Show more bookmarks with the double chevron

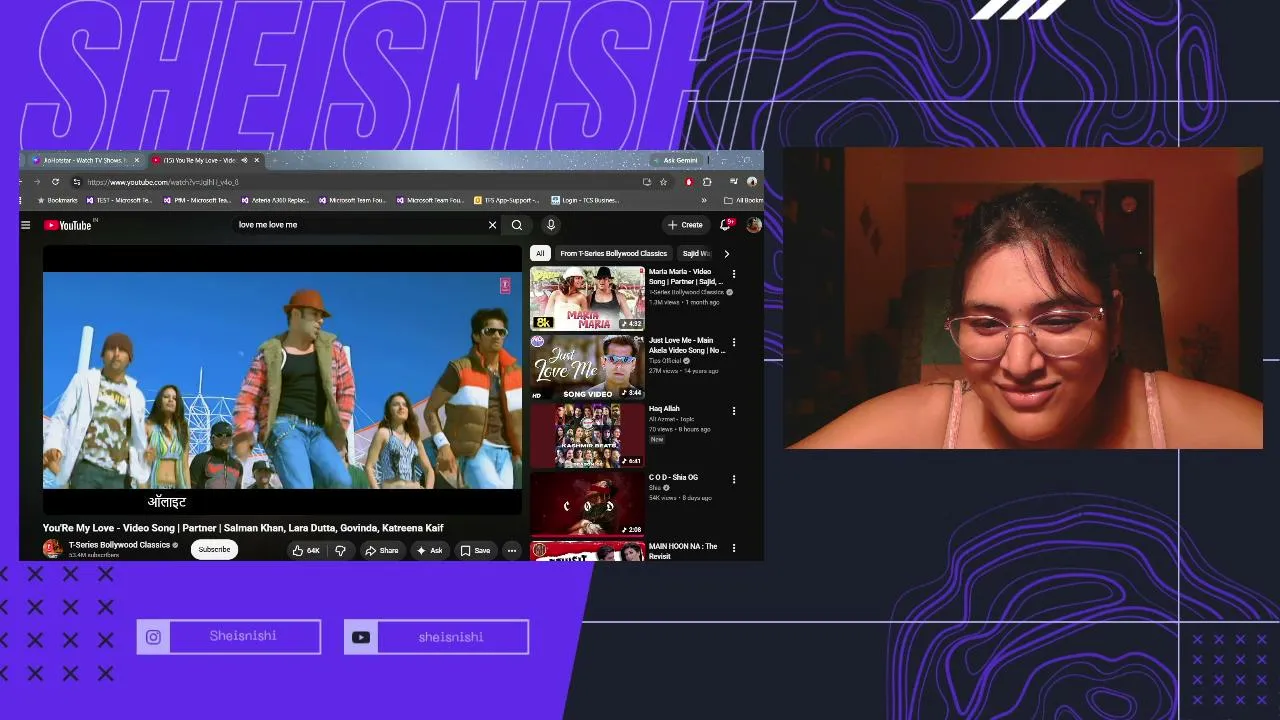click(x=704, y=200)
